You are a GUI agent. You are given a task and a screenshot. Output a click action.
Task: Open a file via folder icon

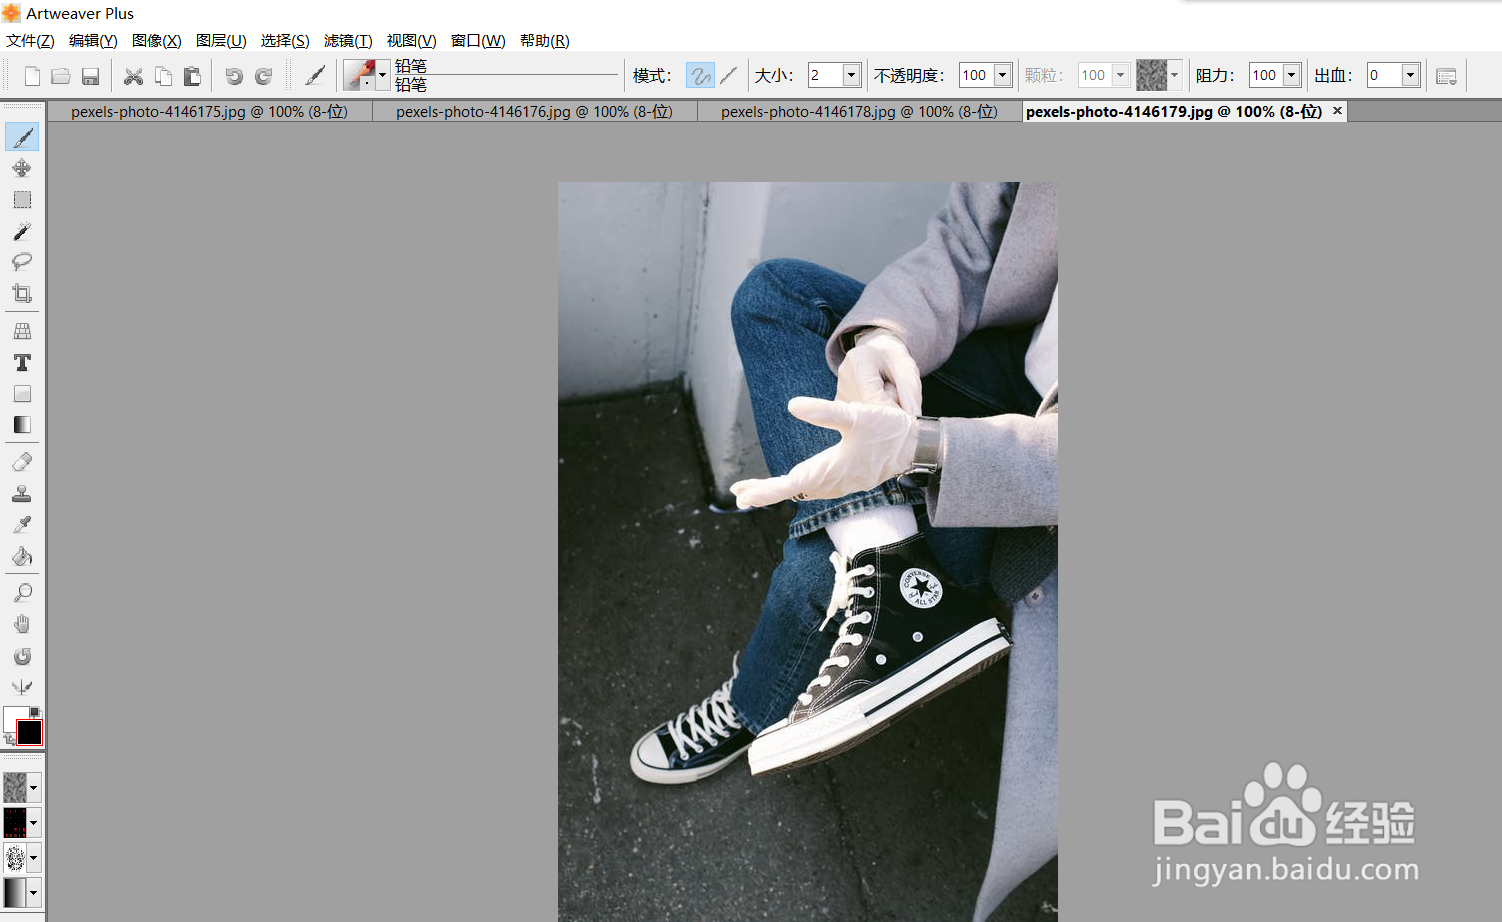coord(61,76)
